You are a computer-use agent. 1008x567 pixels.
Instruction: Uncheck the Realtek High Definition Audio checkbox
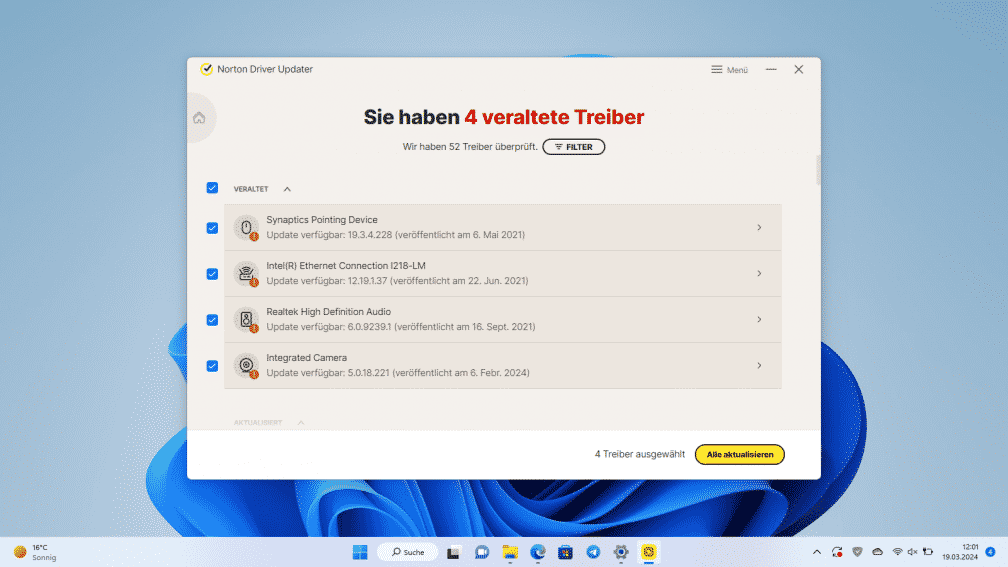pos(212,320)
